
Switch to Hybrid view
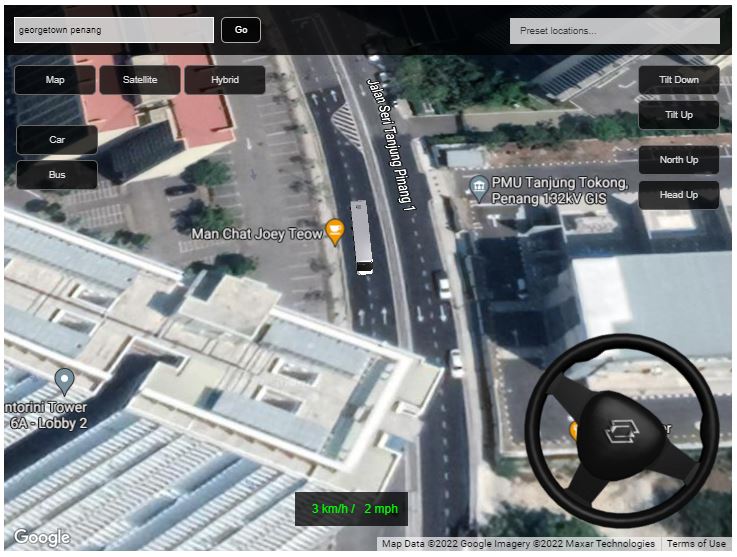pos(225,80)
